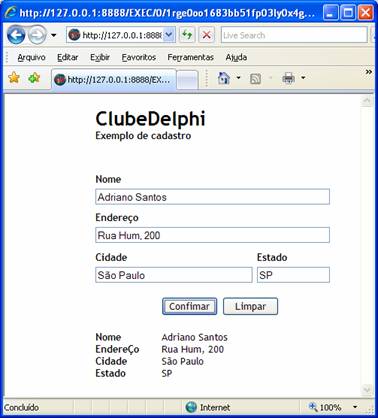Viewport: 378px width, 418px height.
Task: Open the Ajuda menu
Action: click(x=236, y=57)
